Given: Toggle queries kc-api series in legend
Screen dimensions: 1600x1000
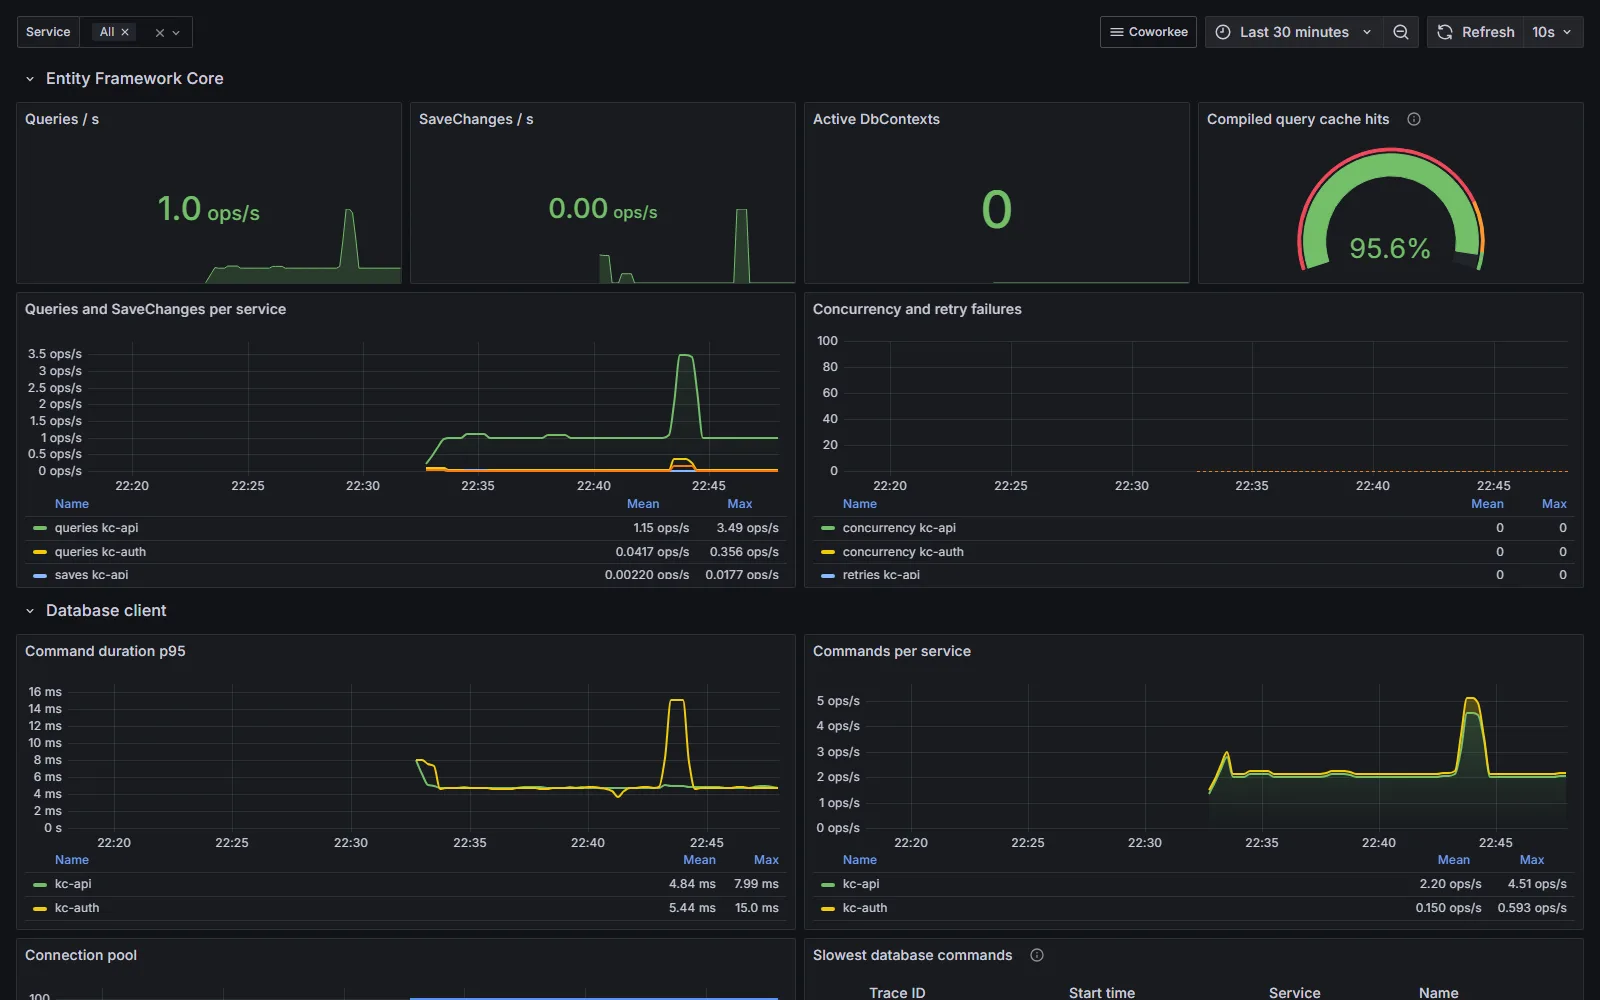Looking at the screenshot, I should 96,528.
